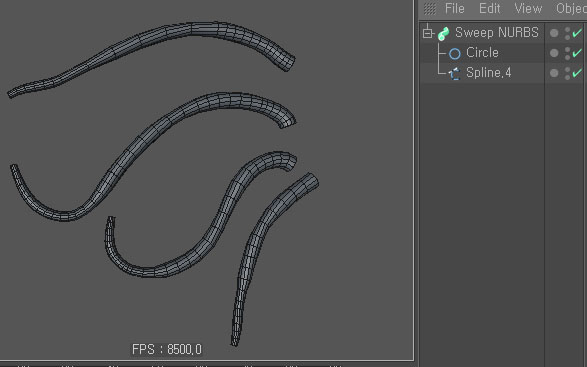Click the Spline.4 object icon

tap(454, 73)
